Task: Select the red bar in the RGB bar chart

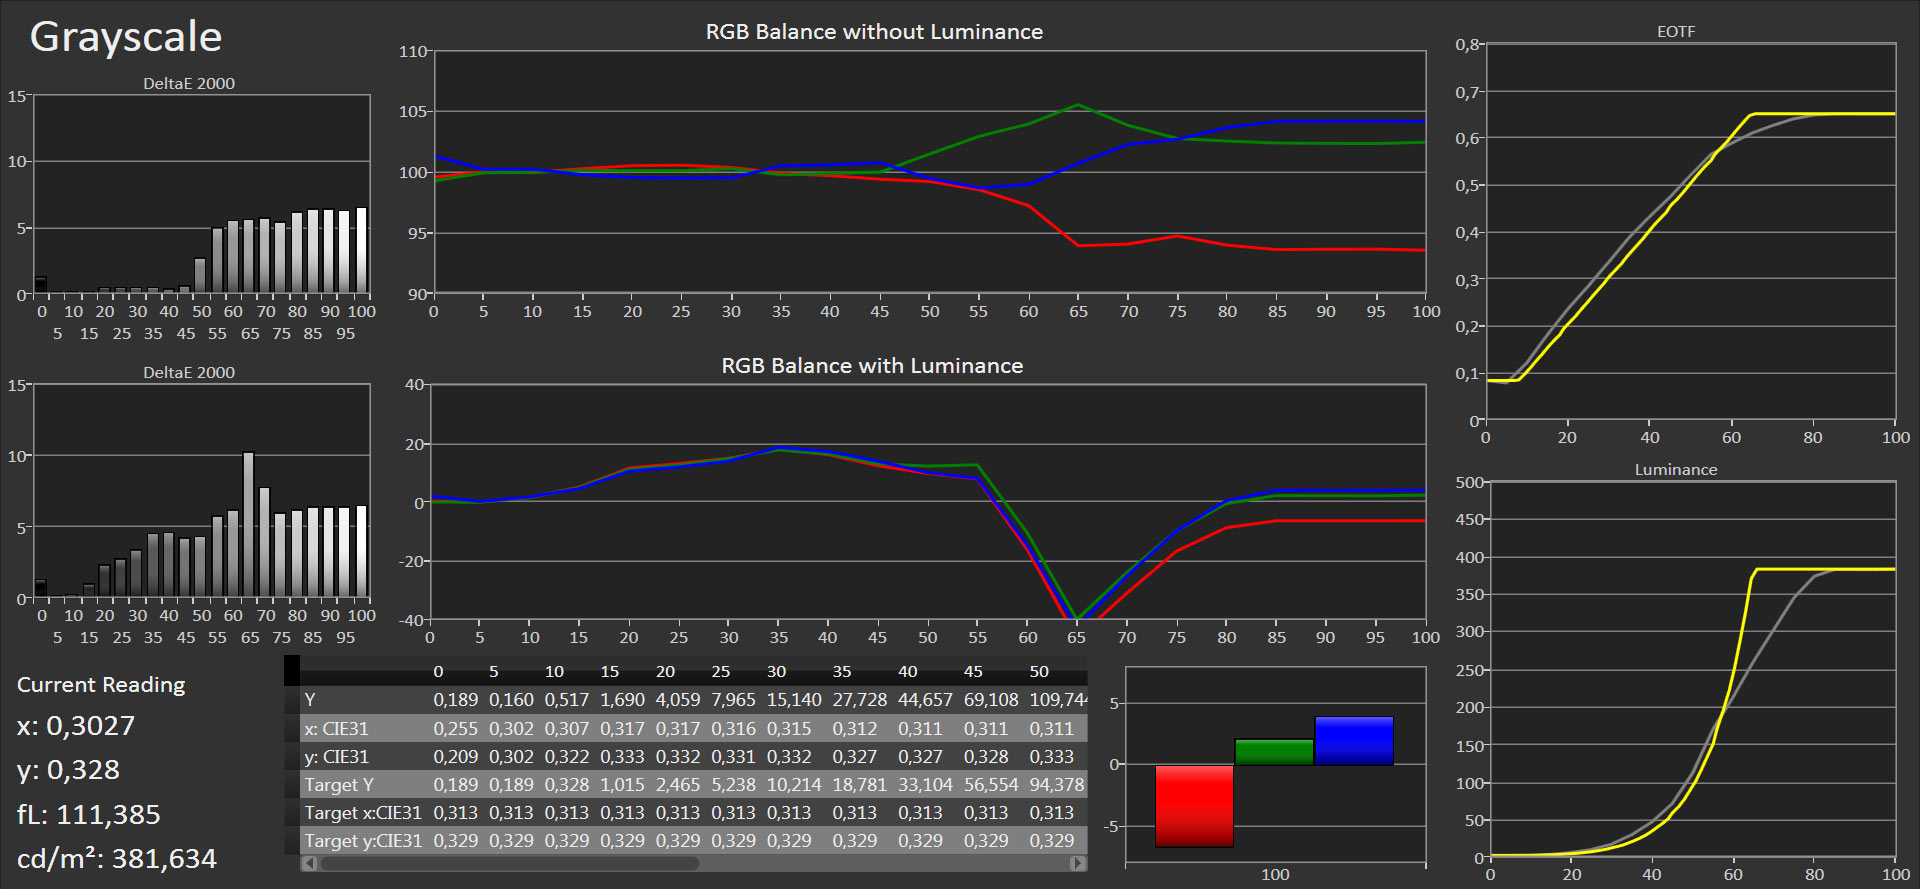Action: point(1194,806)
